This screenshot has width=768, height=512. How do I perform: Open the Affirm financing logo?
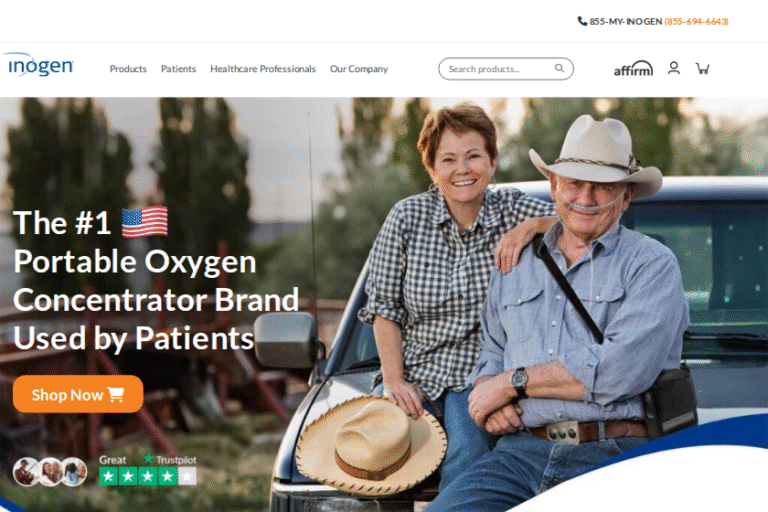tap(633, 68)
